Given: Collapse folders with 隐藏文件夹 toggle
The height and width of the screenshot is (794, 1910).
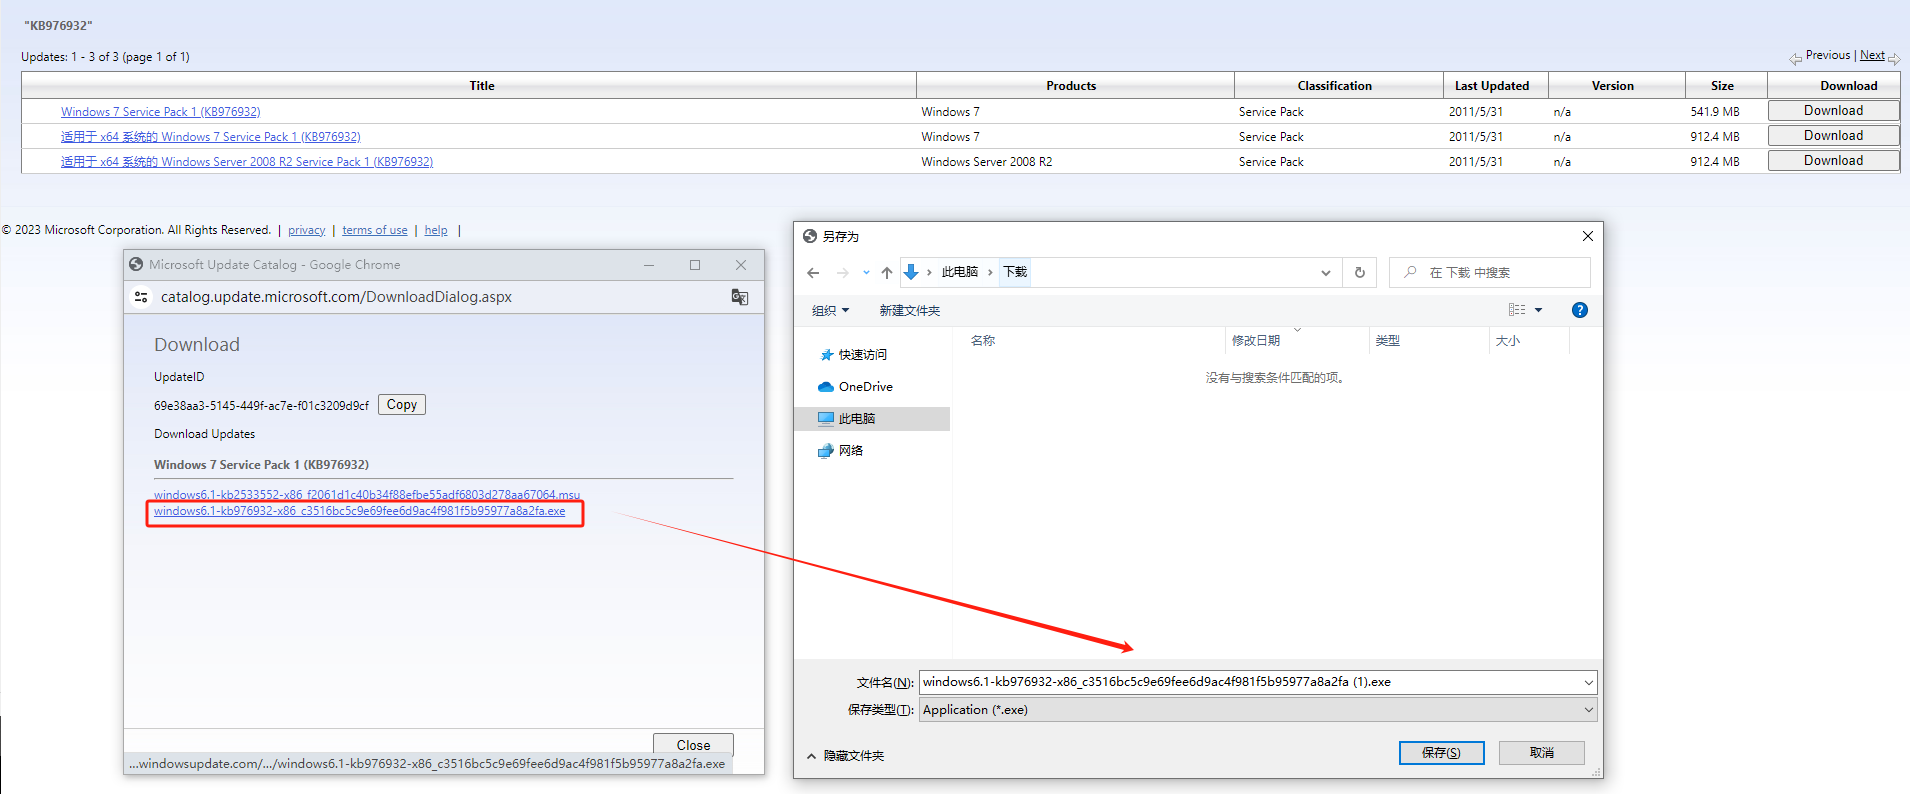Looking at the screenshot, I should pos(845,756).
